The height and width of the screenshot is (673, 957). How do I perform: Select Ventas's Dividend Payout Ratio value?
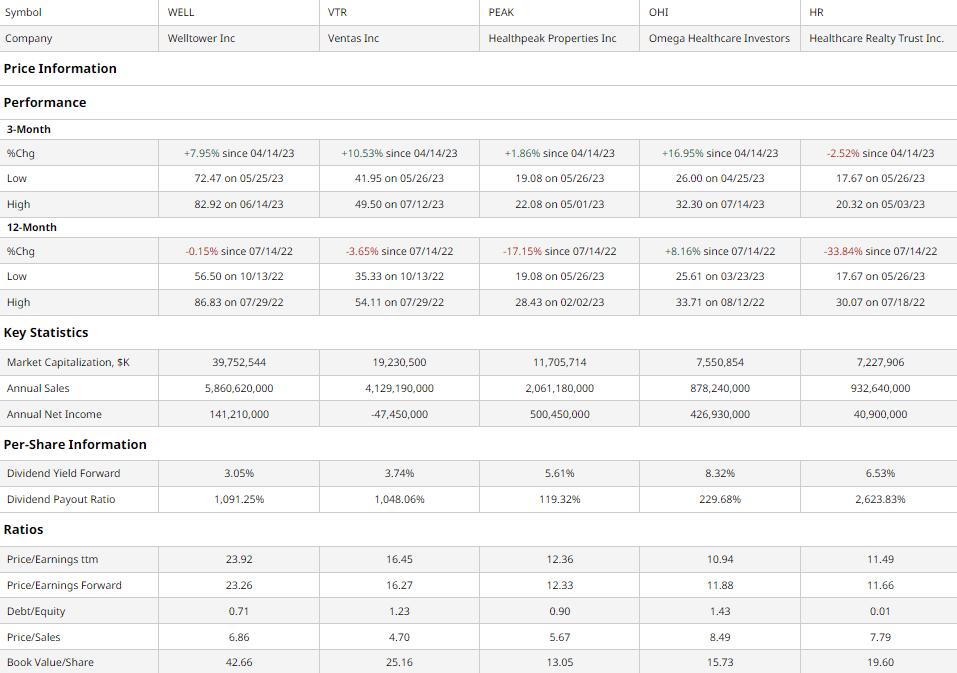(x=398, y=498)
